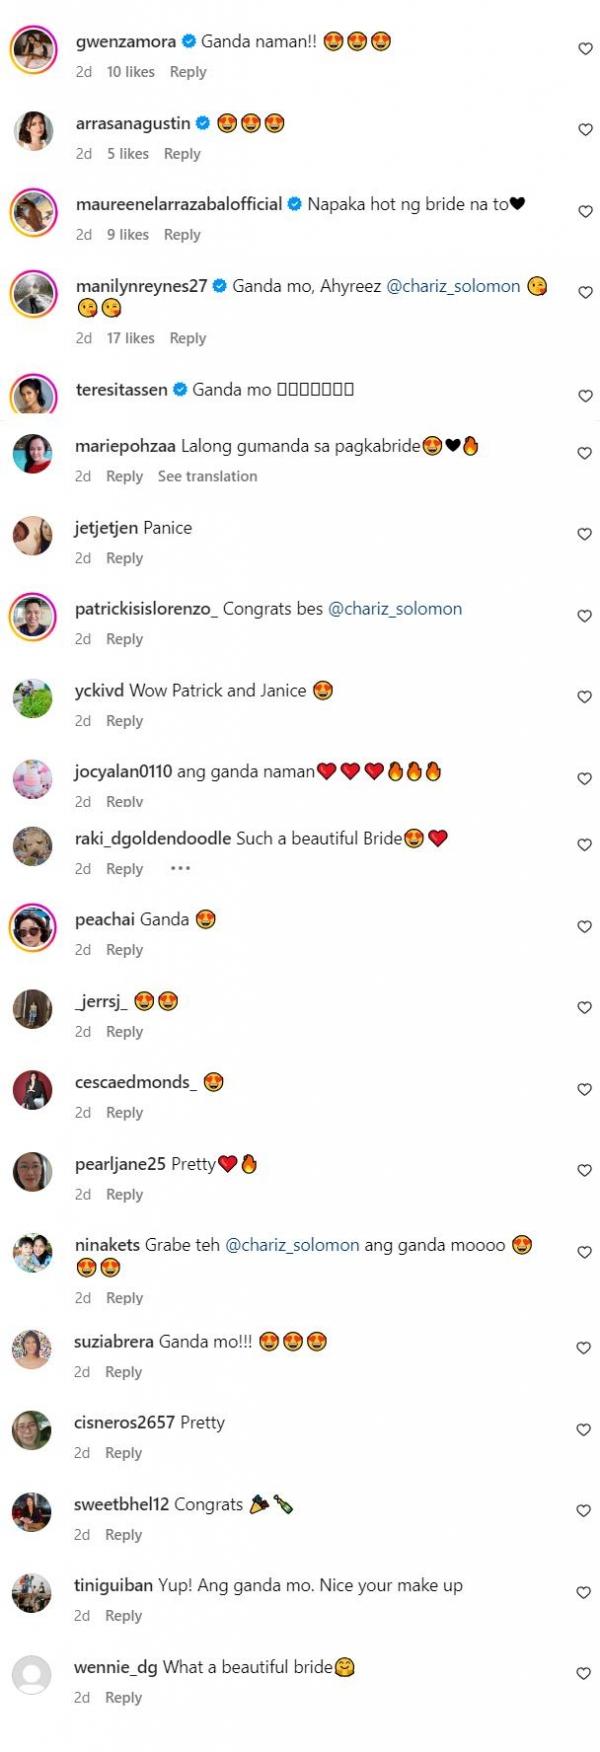Like wennie_dg's comment heart icon

pyautogui.click(x=585, y=1673)
